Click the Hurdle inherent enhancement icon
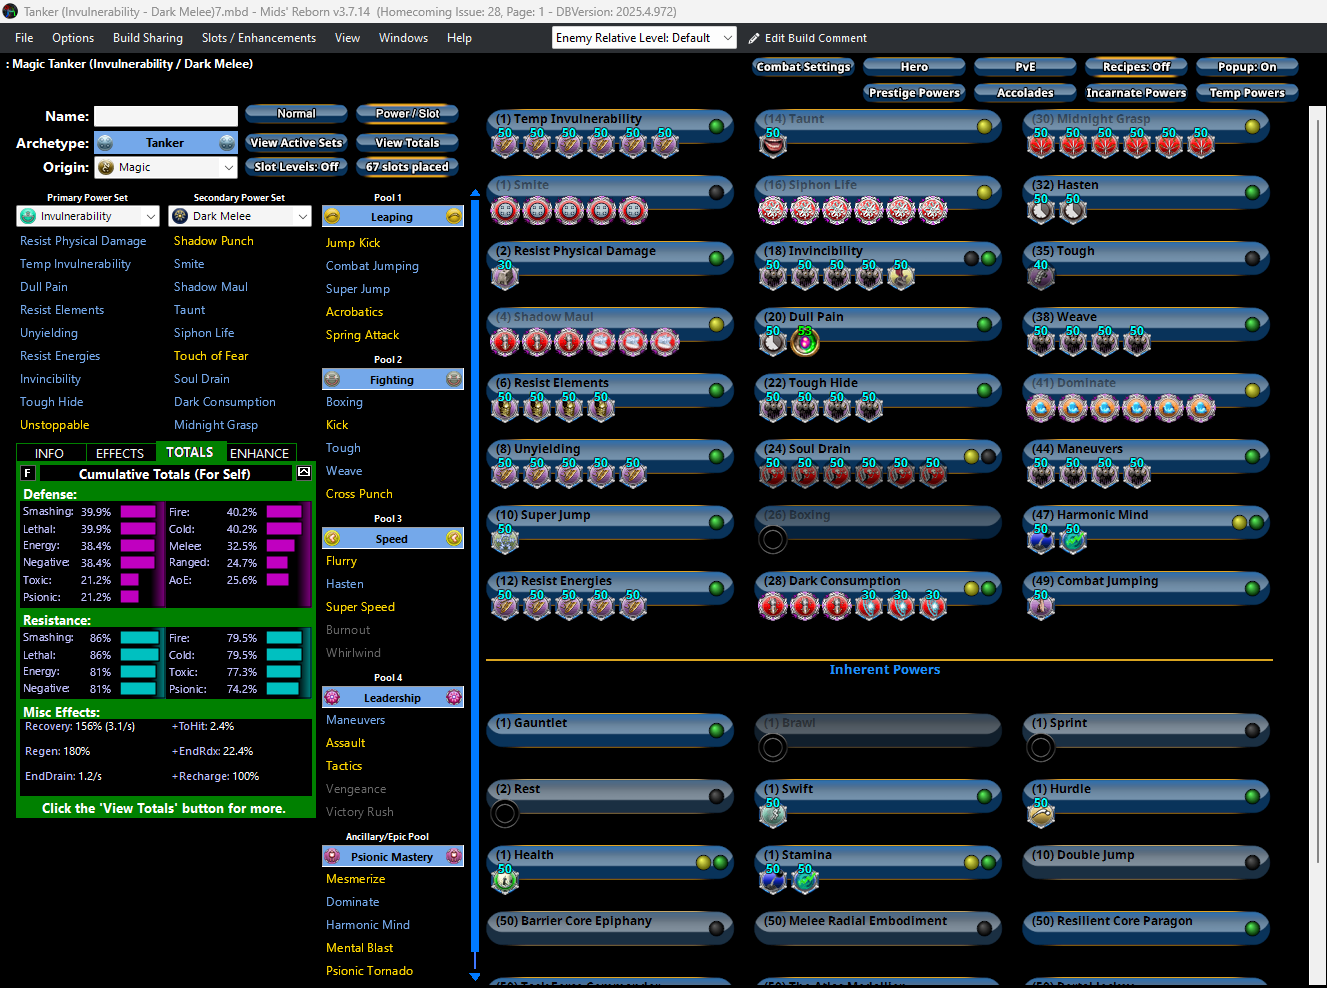 pos(1041,814)
